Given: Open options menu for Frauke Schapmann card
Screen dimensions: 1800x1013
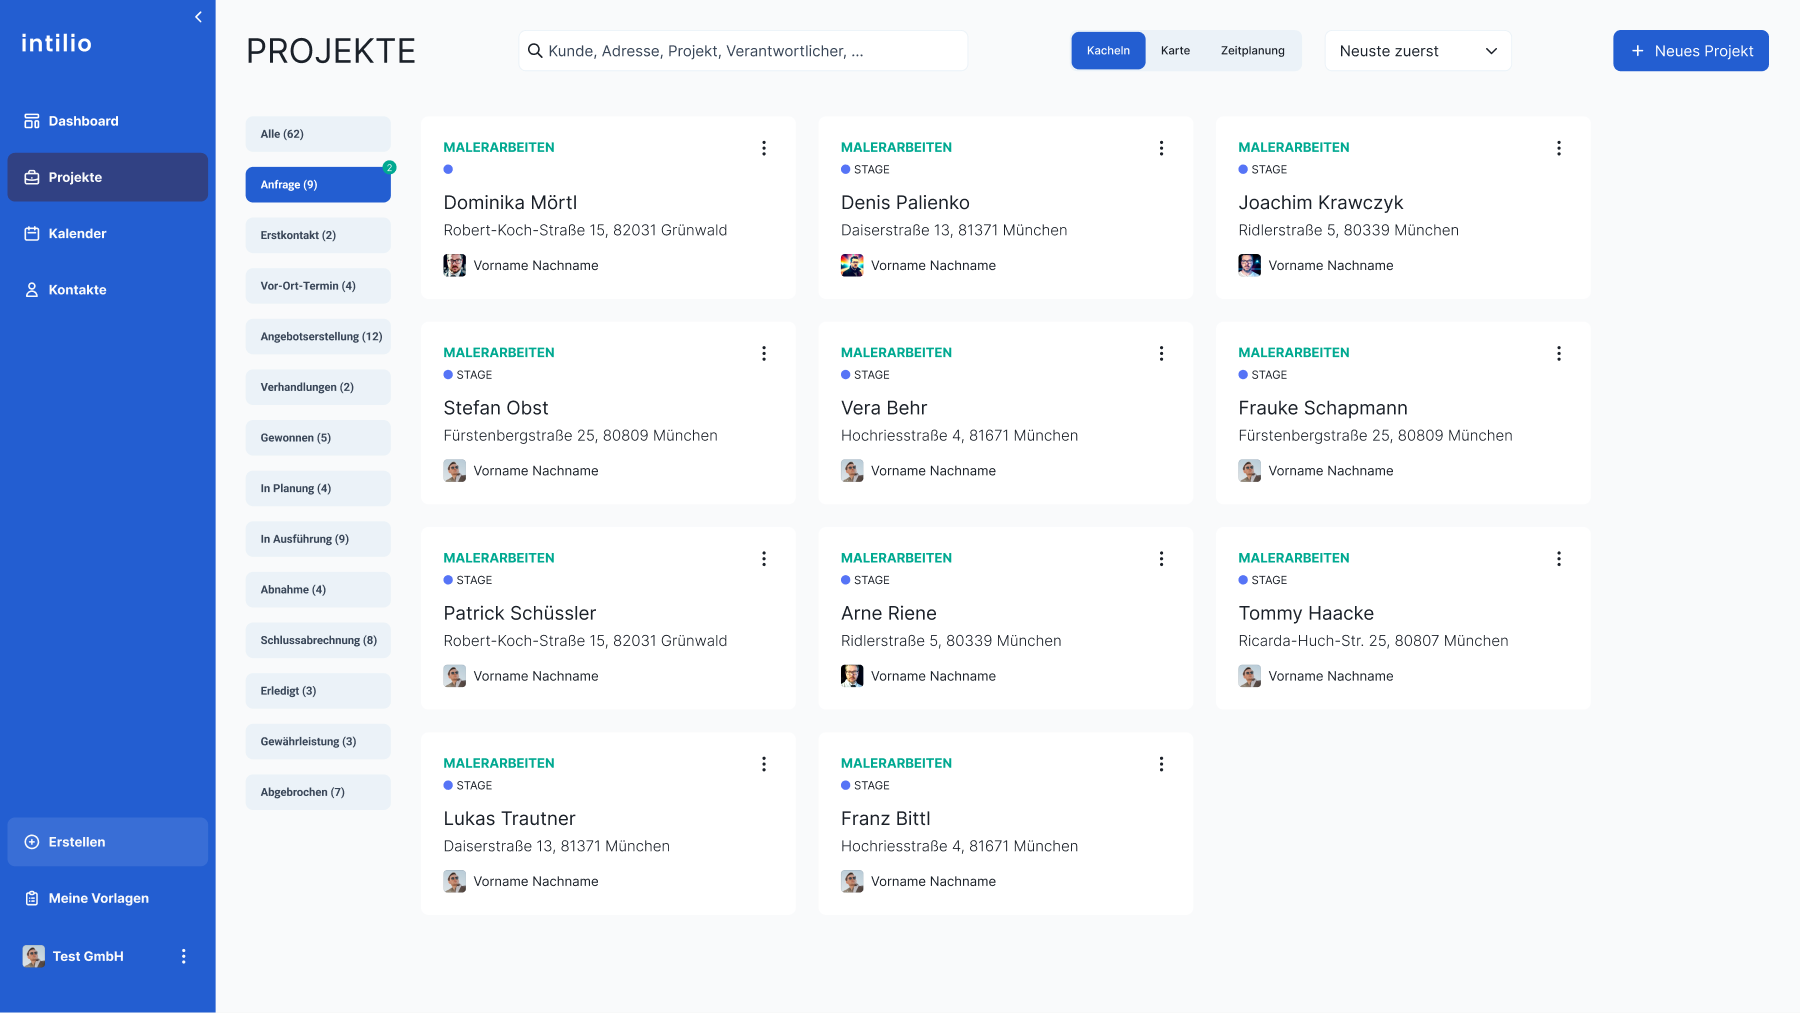Looking at the screenshot, I should (1559, 353).
